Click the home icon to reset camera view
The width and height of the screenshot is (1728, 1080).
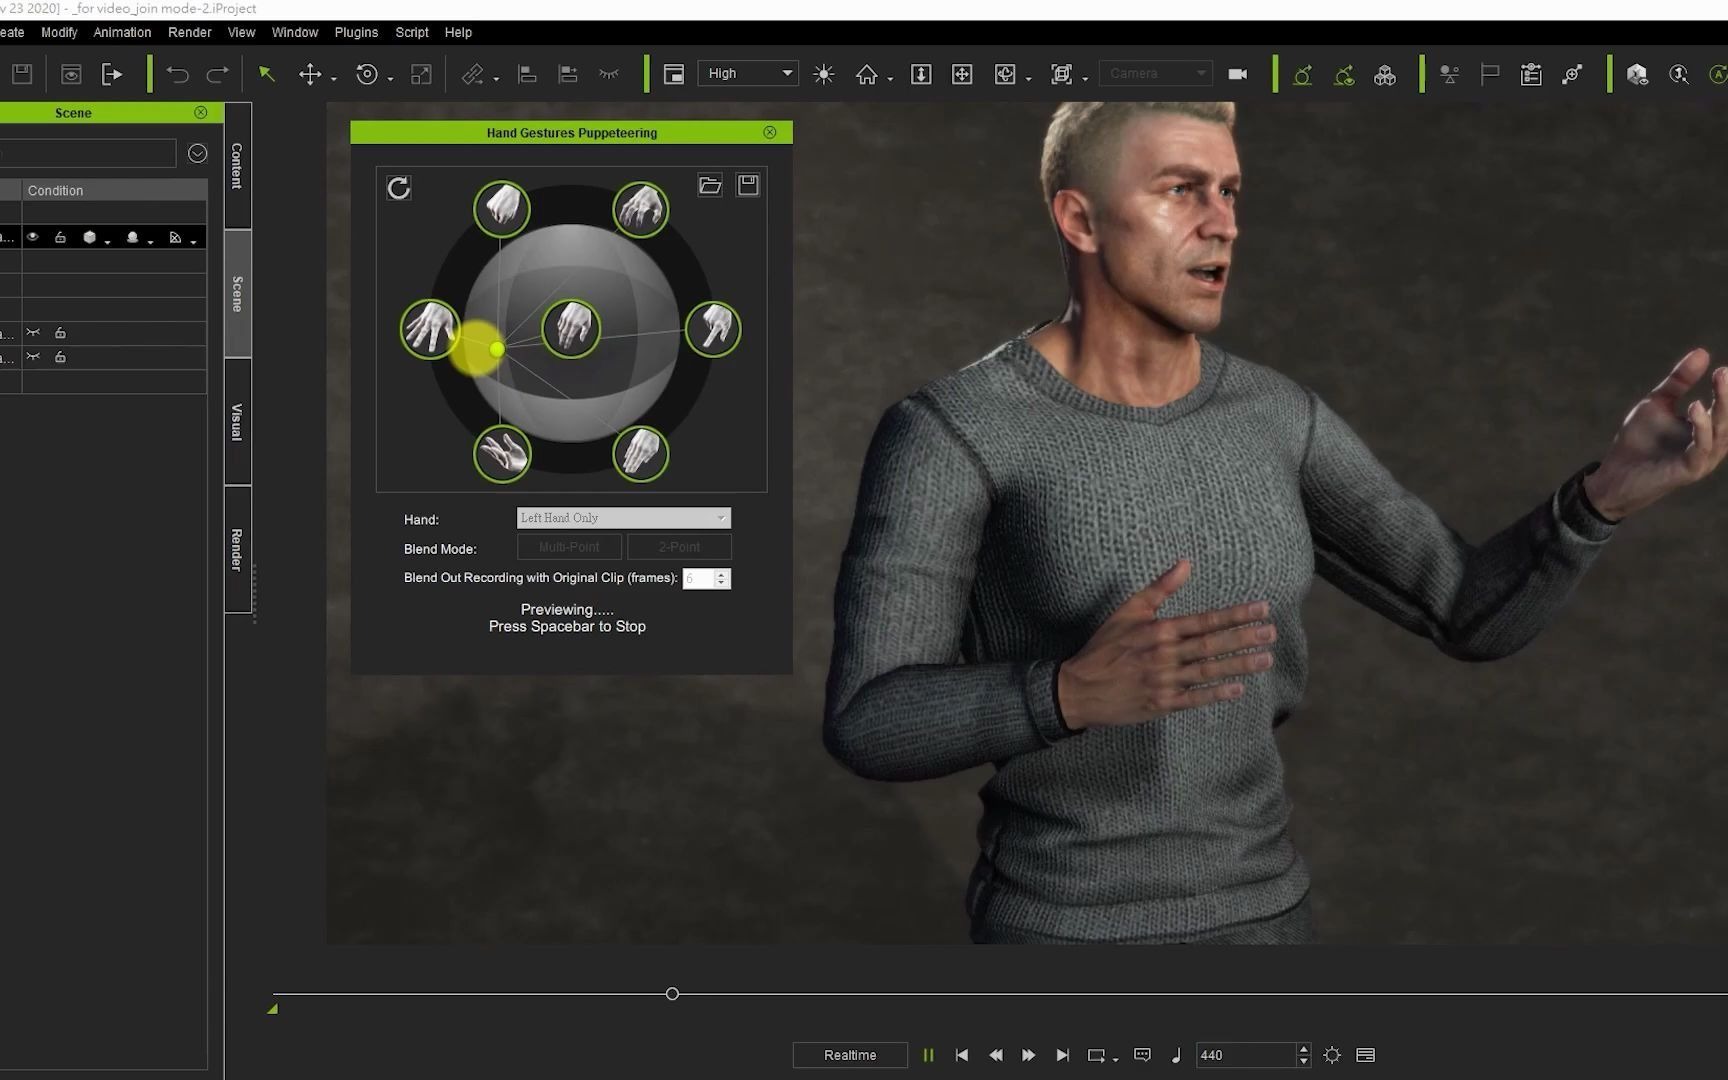[x=868, y=73]
